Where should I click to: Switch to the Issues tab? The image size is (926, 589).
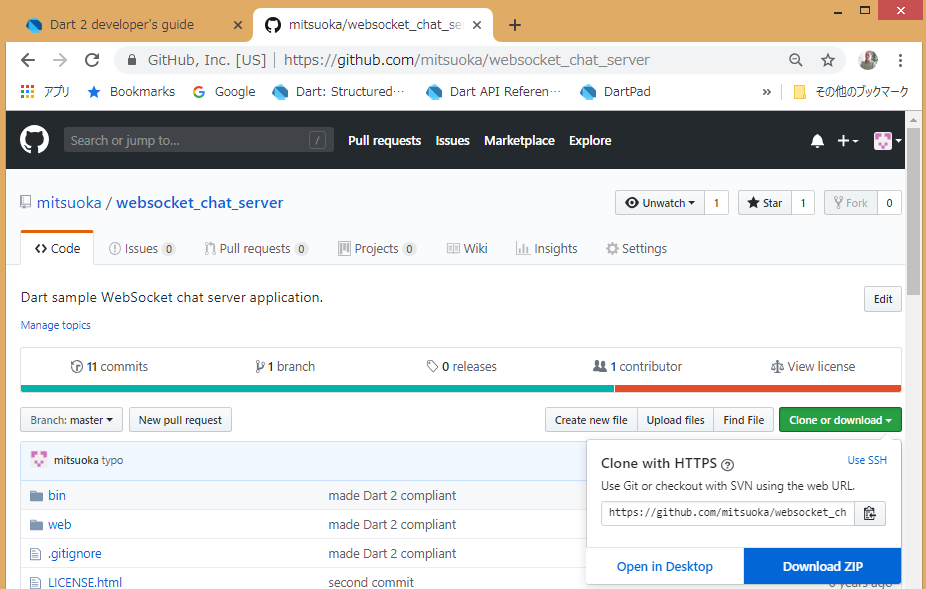tap(142, 249)
